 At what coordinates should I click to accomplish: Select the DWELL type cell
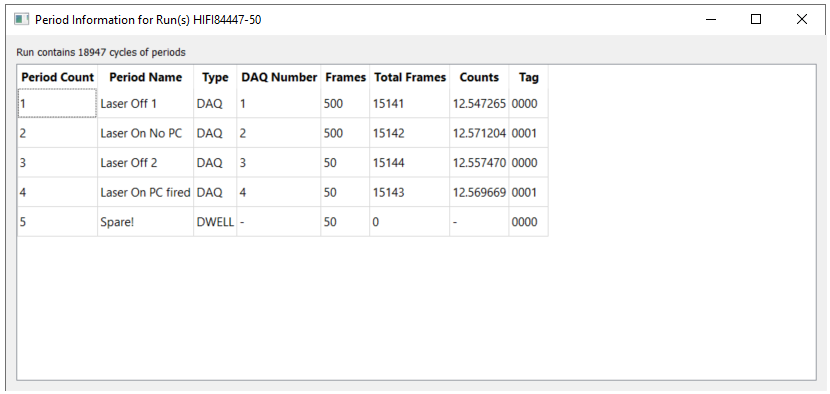click(x=215, y=222)
